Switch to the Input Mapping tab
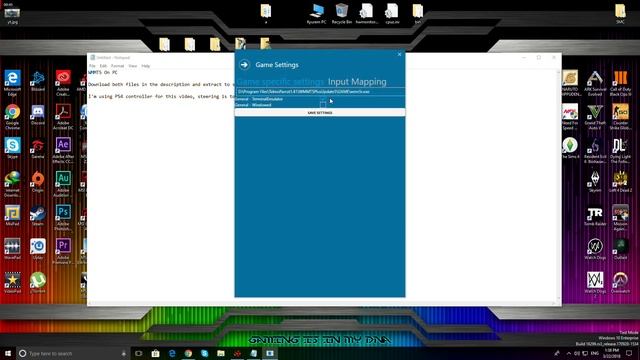Image resolution: width=640 pixels, height=360 pixels. click(x=357, y=82)
